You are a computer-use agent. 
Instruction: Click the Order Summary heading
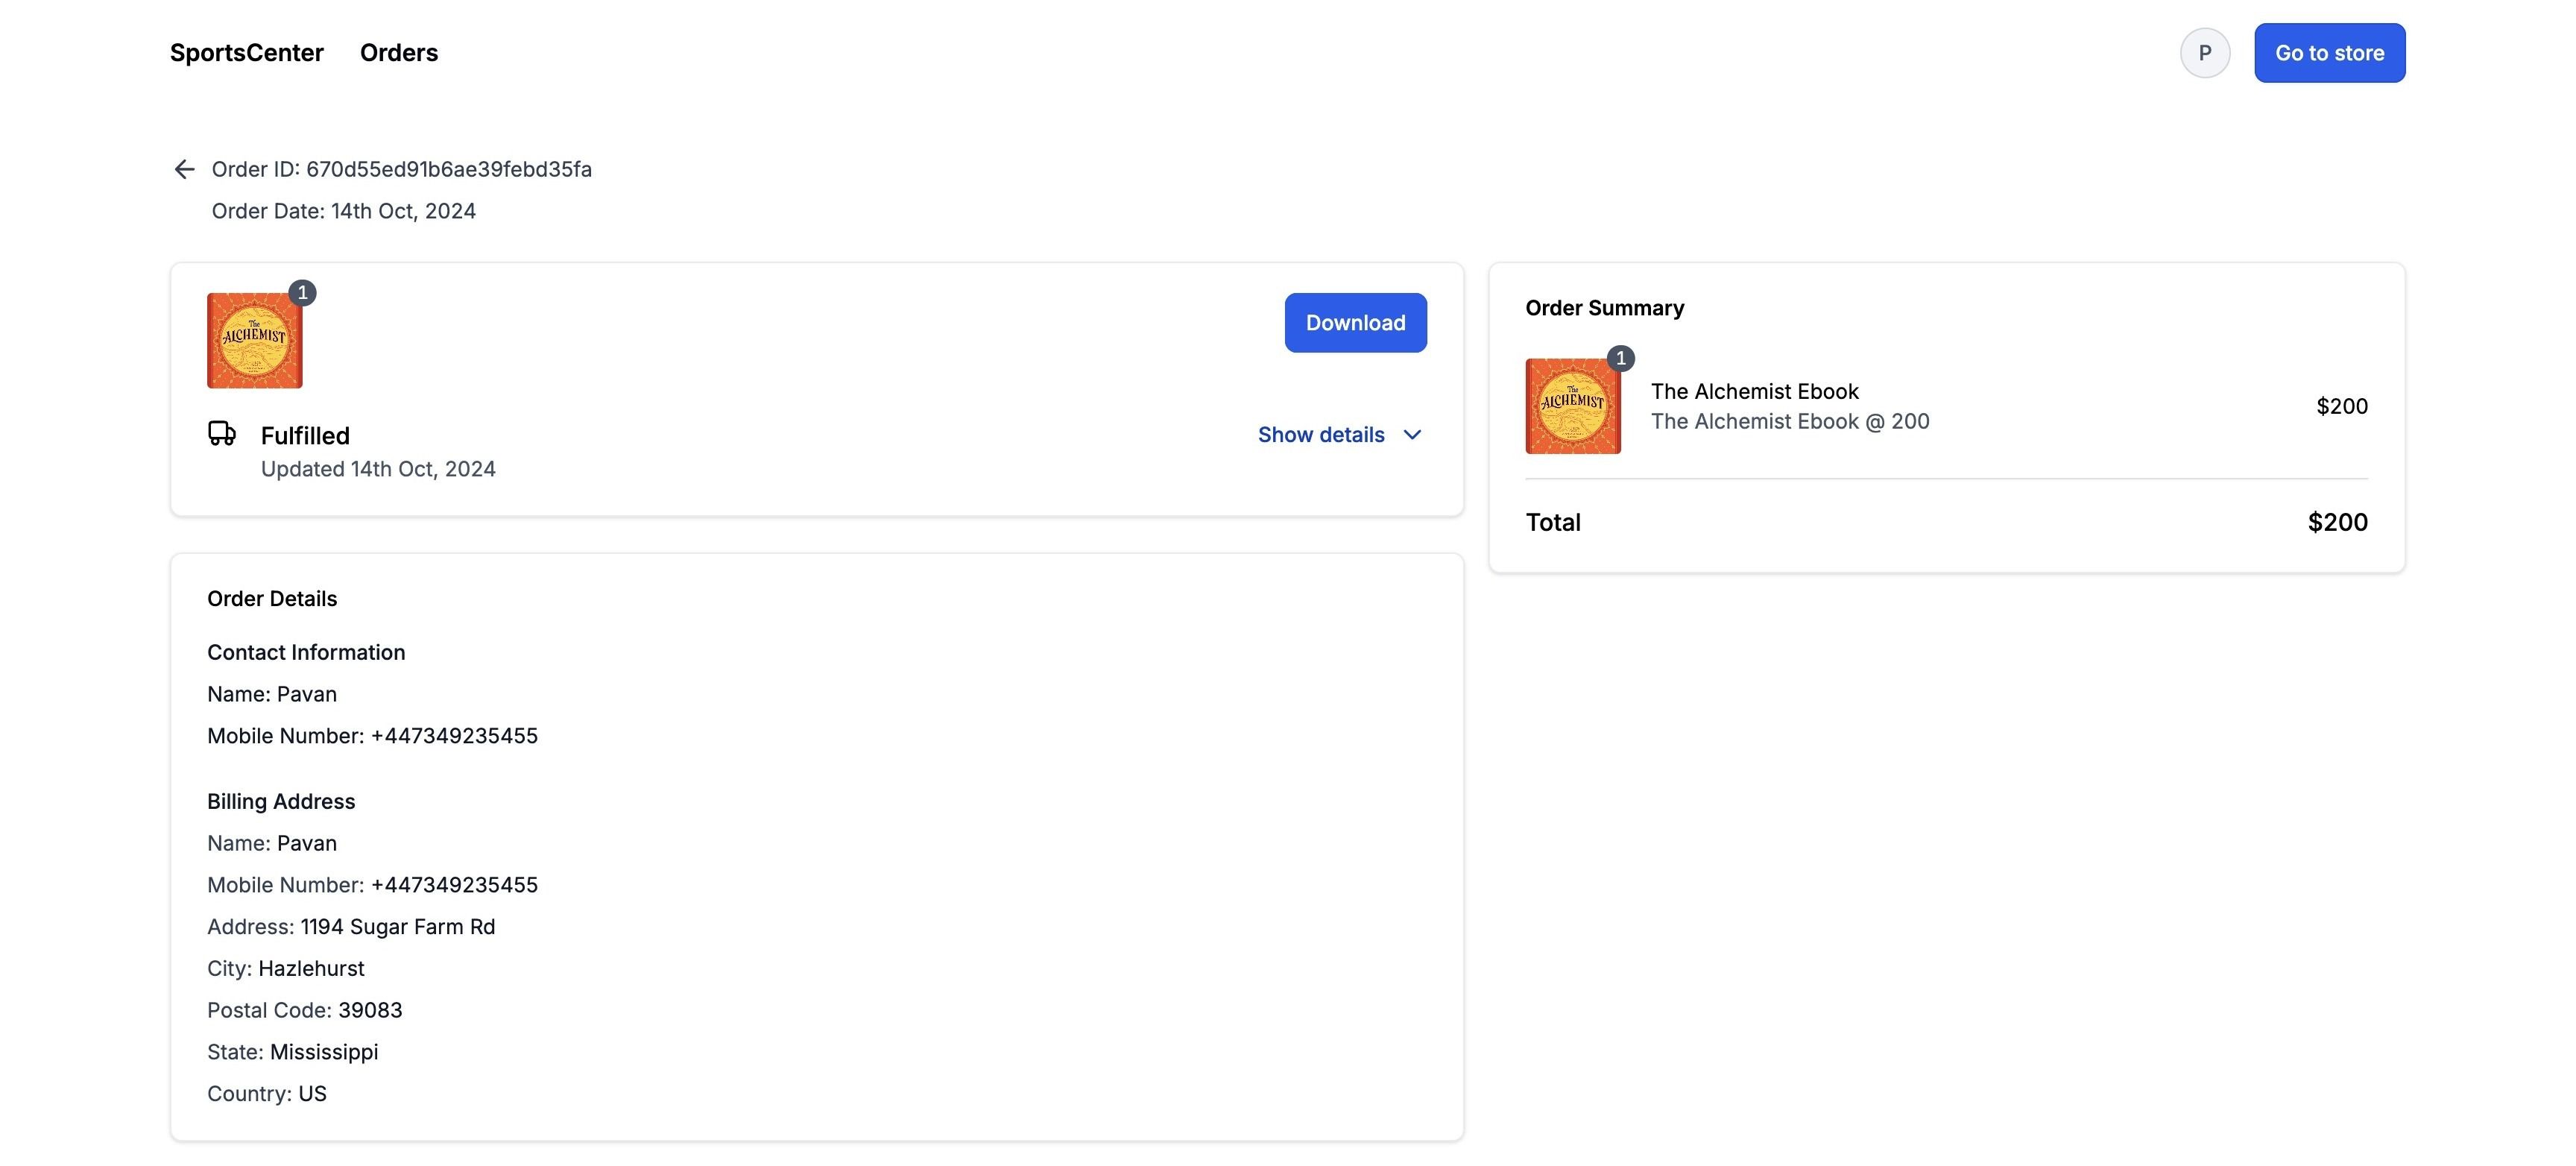(x=1604, y=308)
